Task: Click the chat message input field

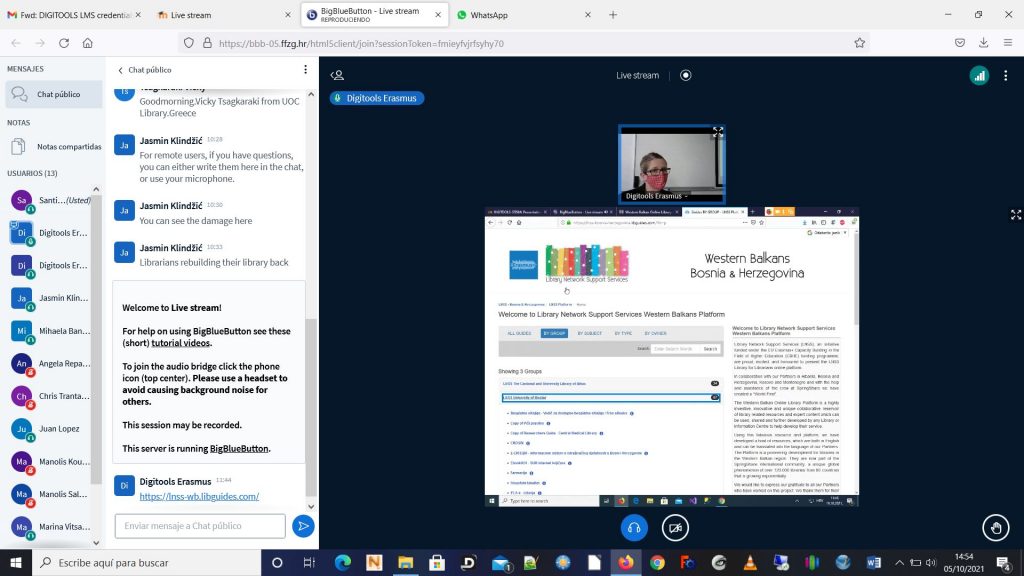Action: click(x=199, y=526)
